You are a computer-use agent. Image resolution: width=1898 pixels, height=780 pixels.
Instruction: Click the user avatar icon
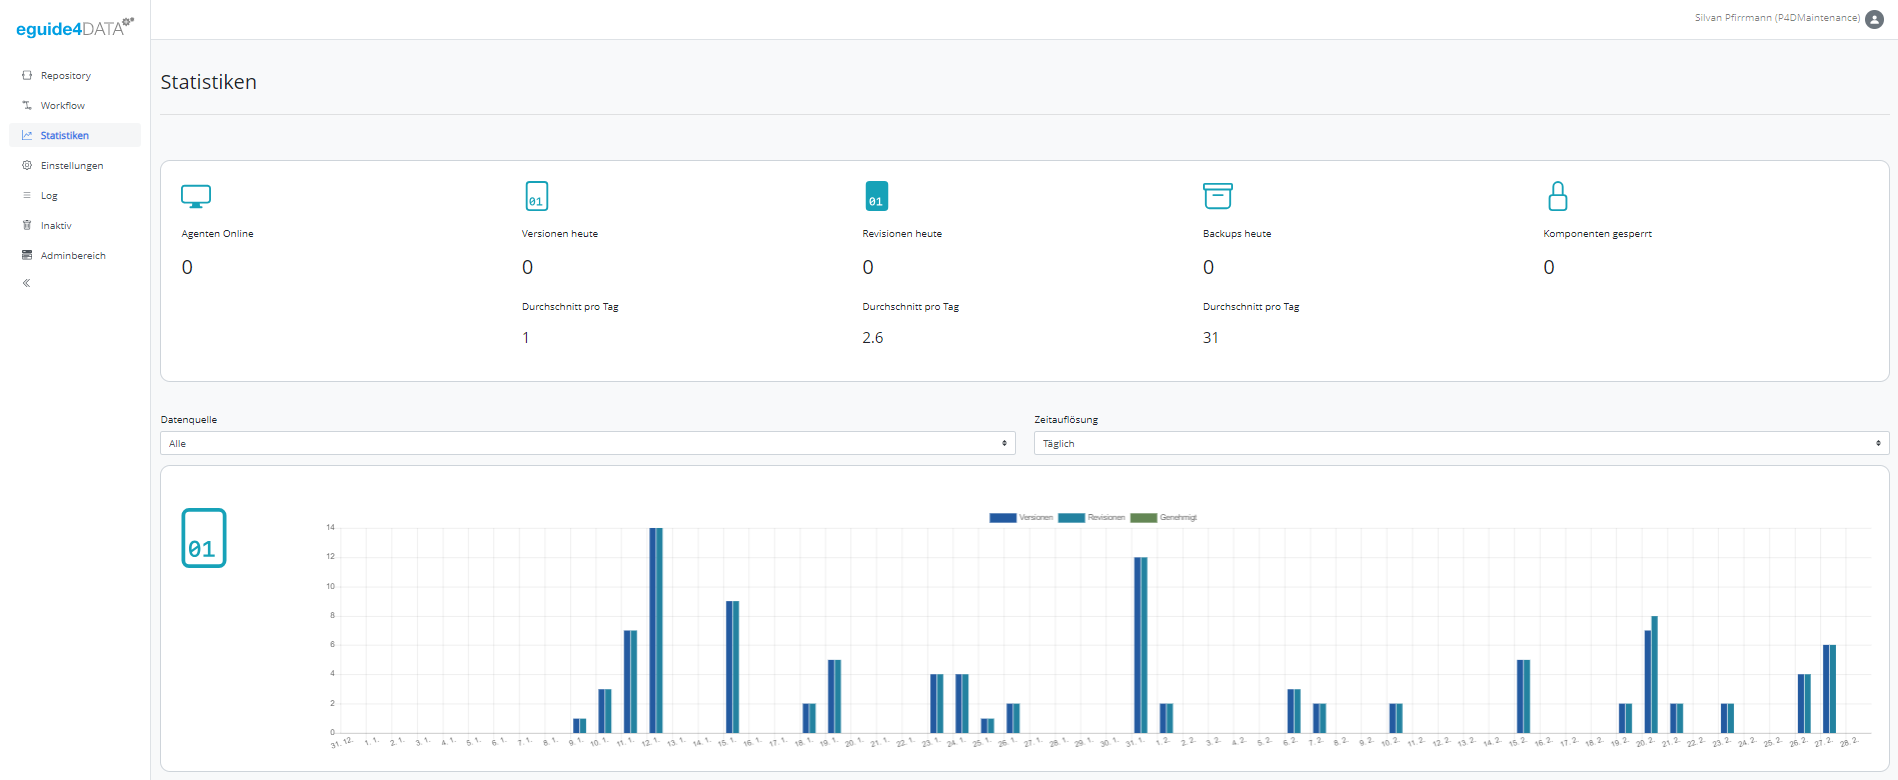point(1874,19)
